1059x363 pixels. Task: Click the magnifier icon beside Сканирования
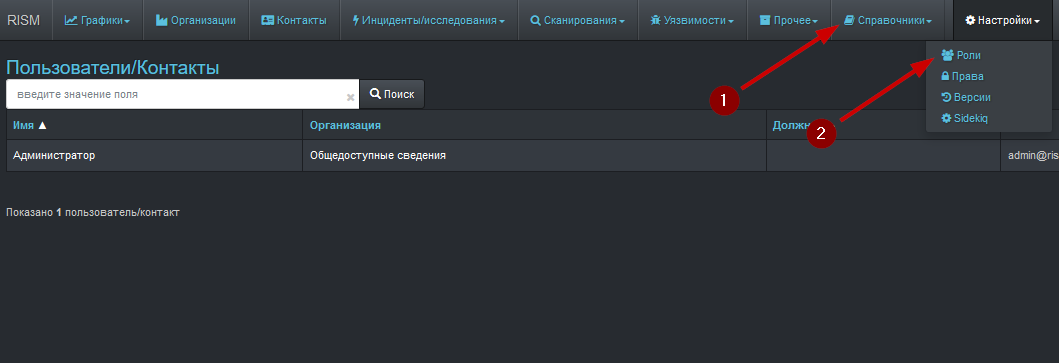[536, 21]
